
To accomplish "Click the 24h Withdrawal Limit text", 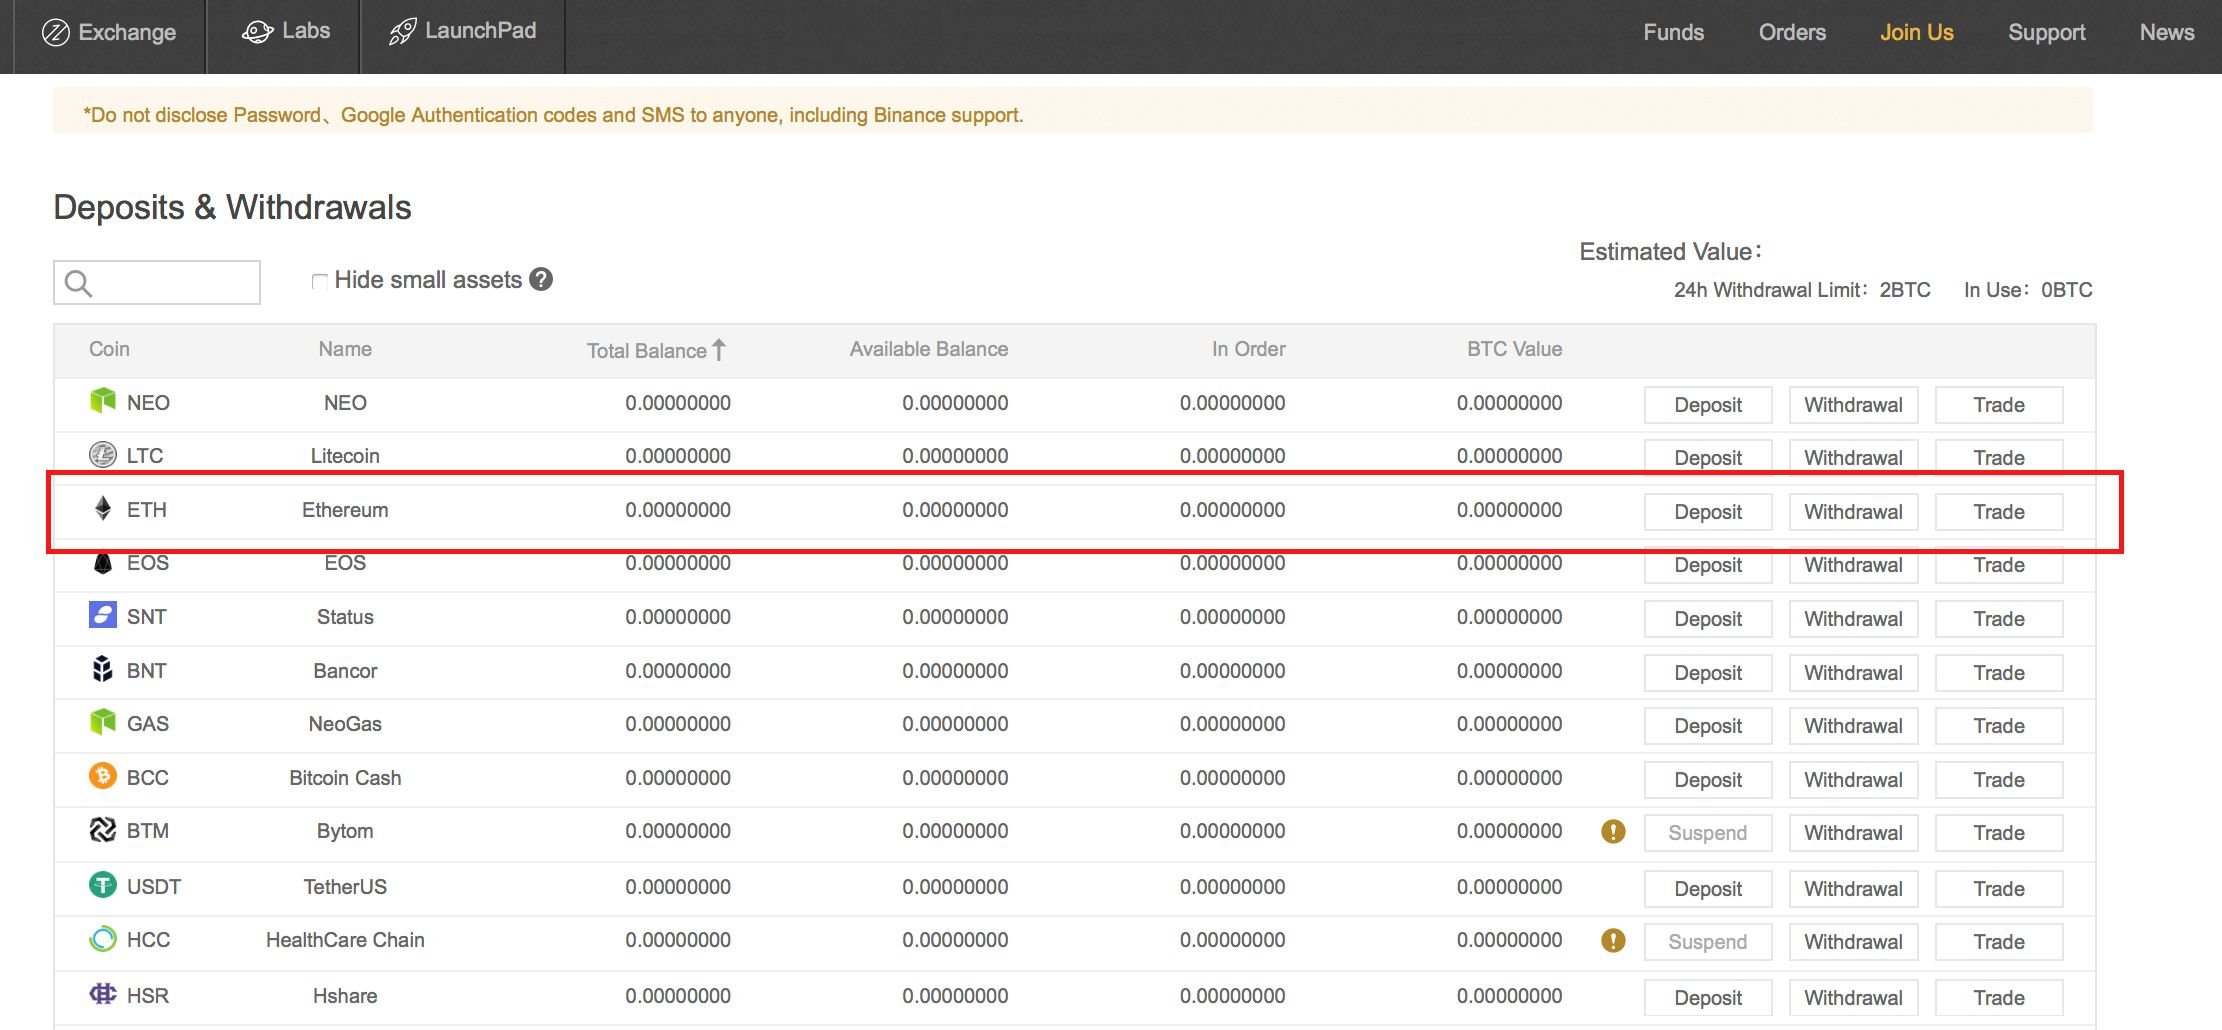I will [1802, 290].
